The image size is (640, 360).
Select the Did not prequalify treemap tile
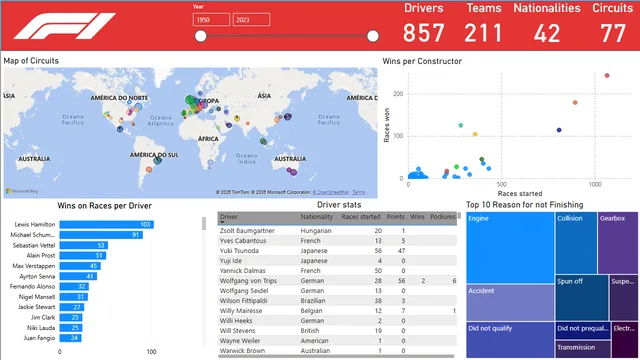pyautogui.click(x=583, y=331)
